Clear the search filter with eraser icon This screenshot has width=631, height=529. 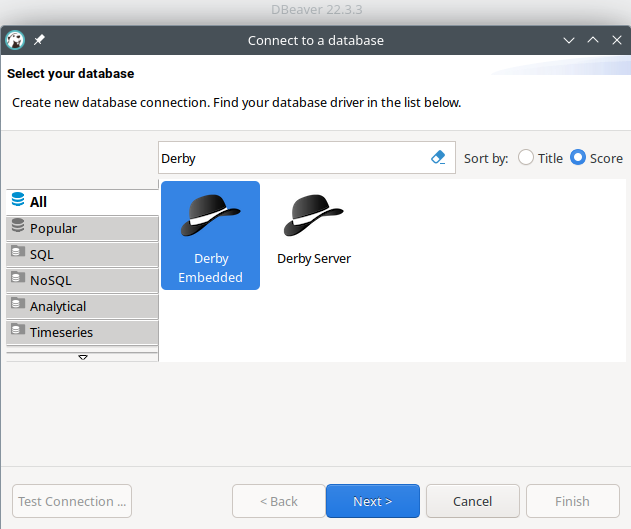(x=438, y=158)
